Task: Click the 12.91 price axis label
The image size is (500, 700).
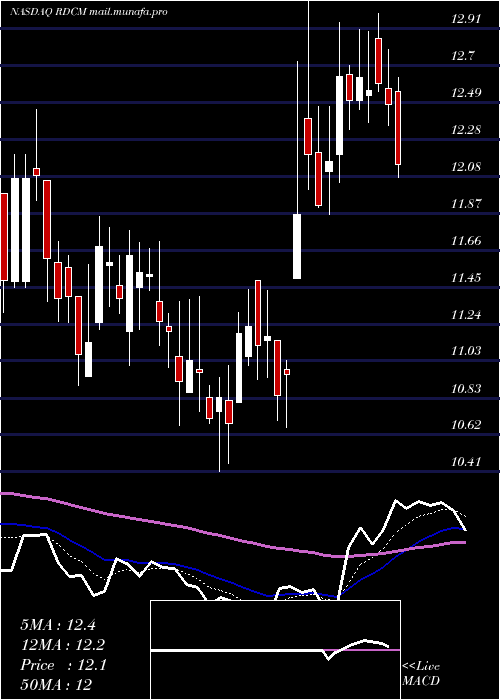Action: point(466,19)
